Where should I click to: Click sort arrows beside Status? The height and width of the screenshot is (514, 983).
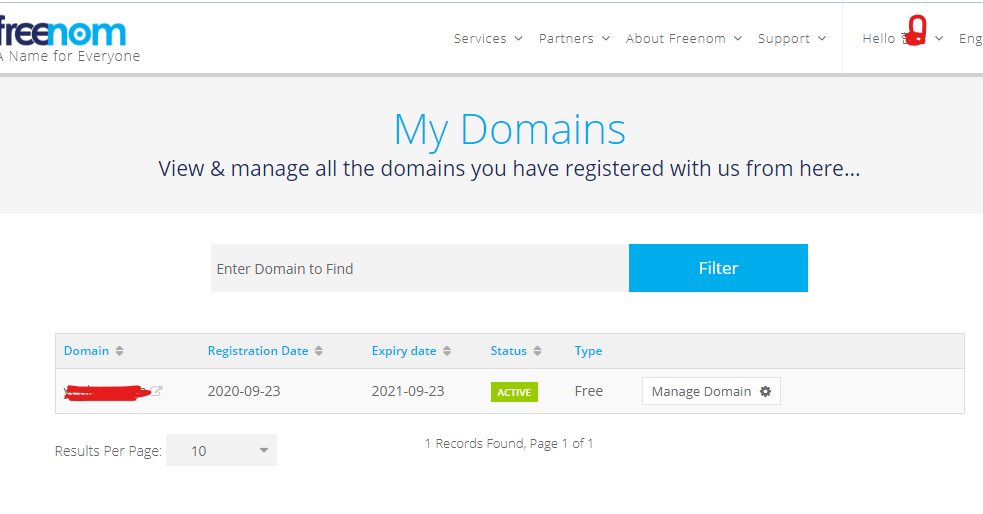[537, 351]
